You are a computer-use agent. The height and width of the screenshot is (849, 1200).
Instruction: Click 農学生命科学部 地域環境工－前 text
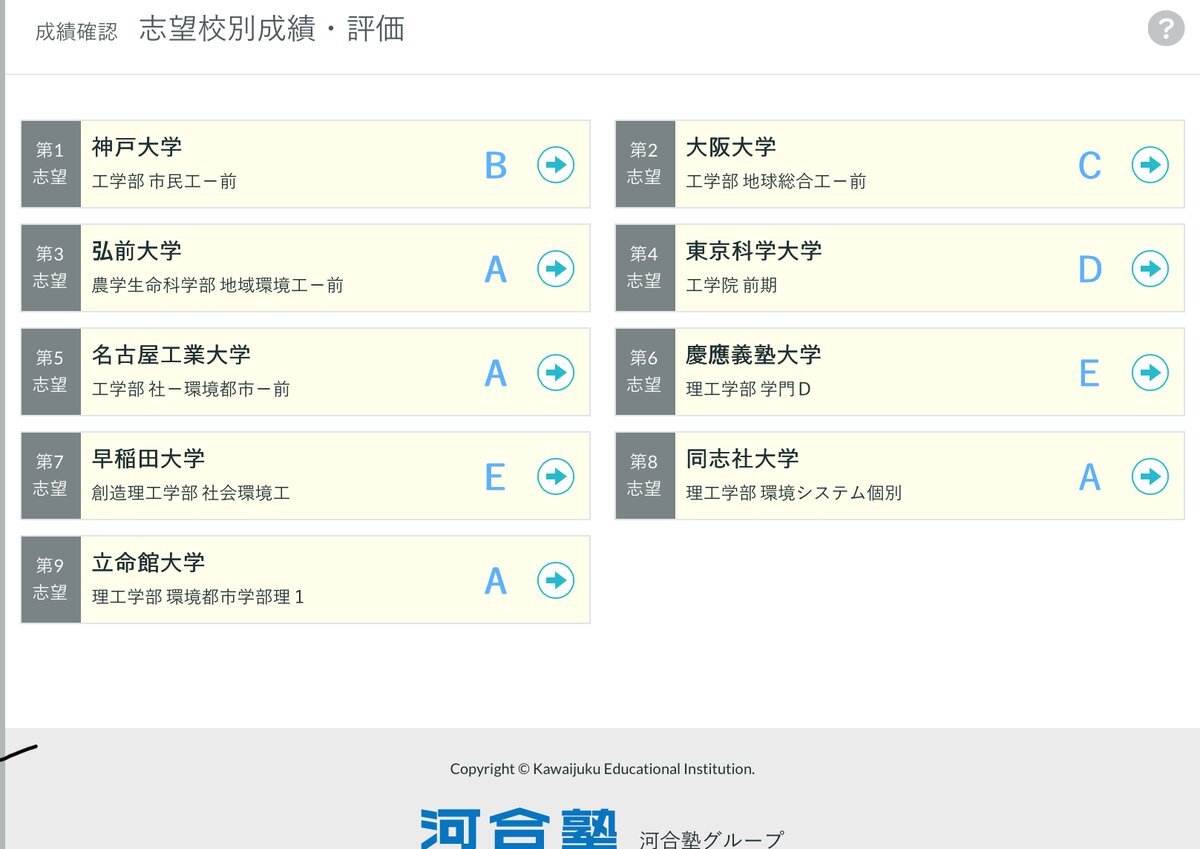pyautogui.click(x=218, y=286)
